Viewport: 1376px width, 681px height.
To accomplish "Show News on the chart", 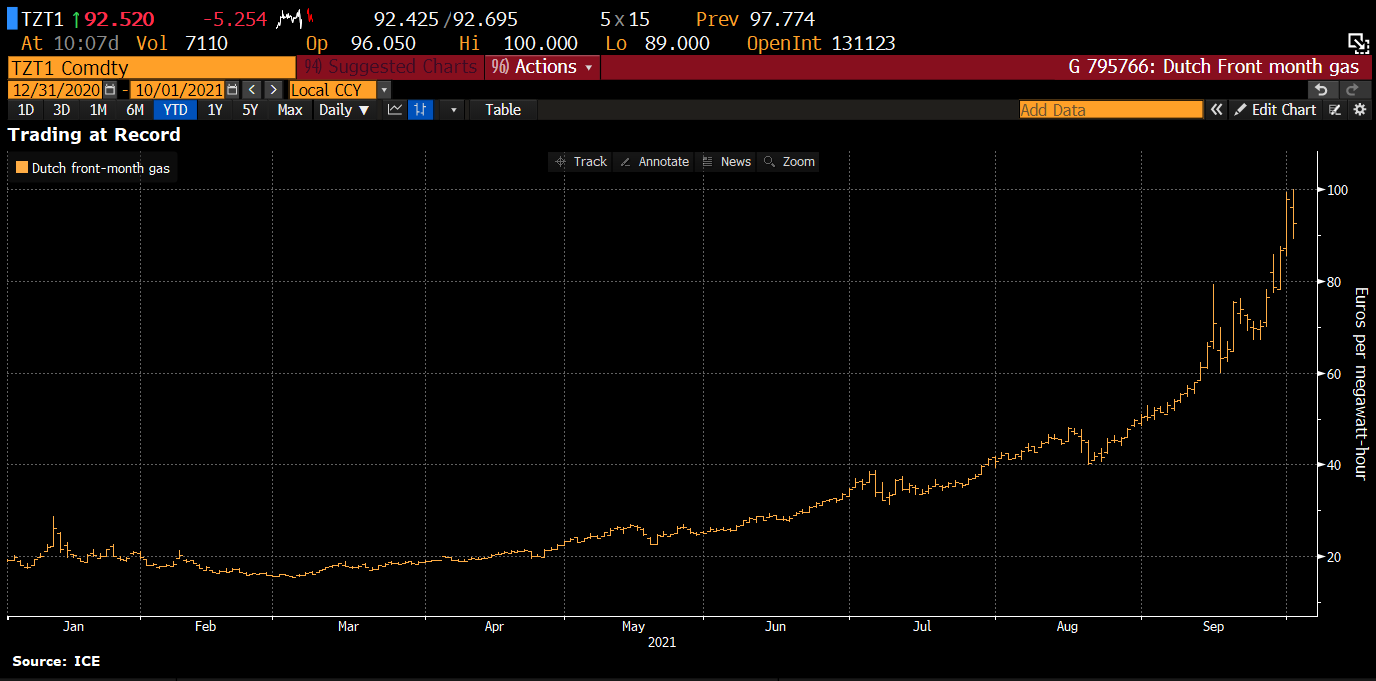I will point(727,161).
